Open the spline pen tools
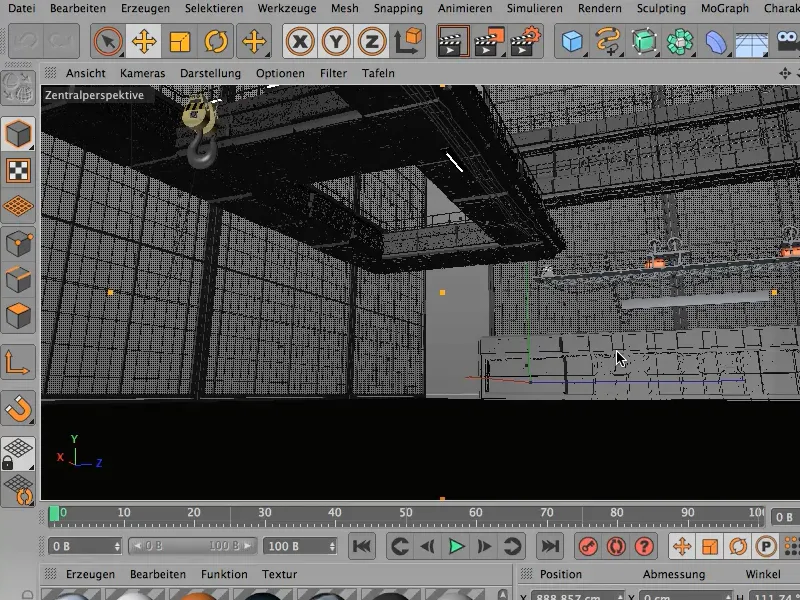Image resolution: width=800 pixels, height=600 pixels. [x=608, y=41]
